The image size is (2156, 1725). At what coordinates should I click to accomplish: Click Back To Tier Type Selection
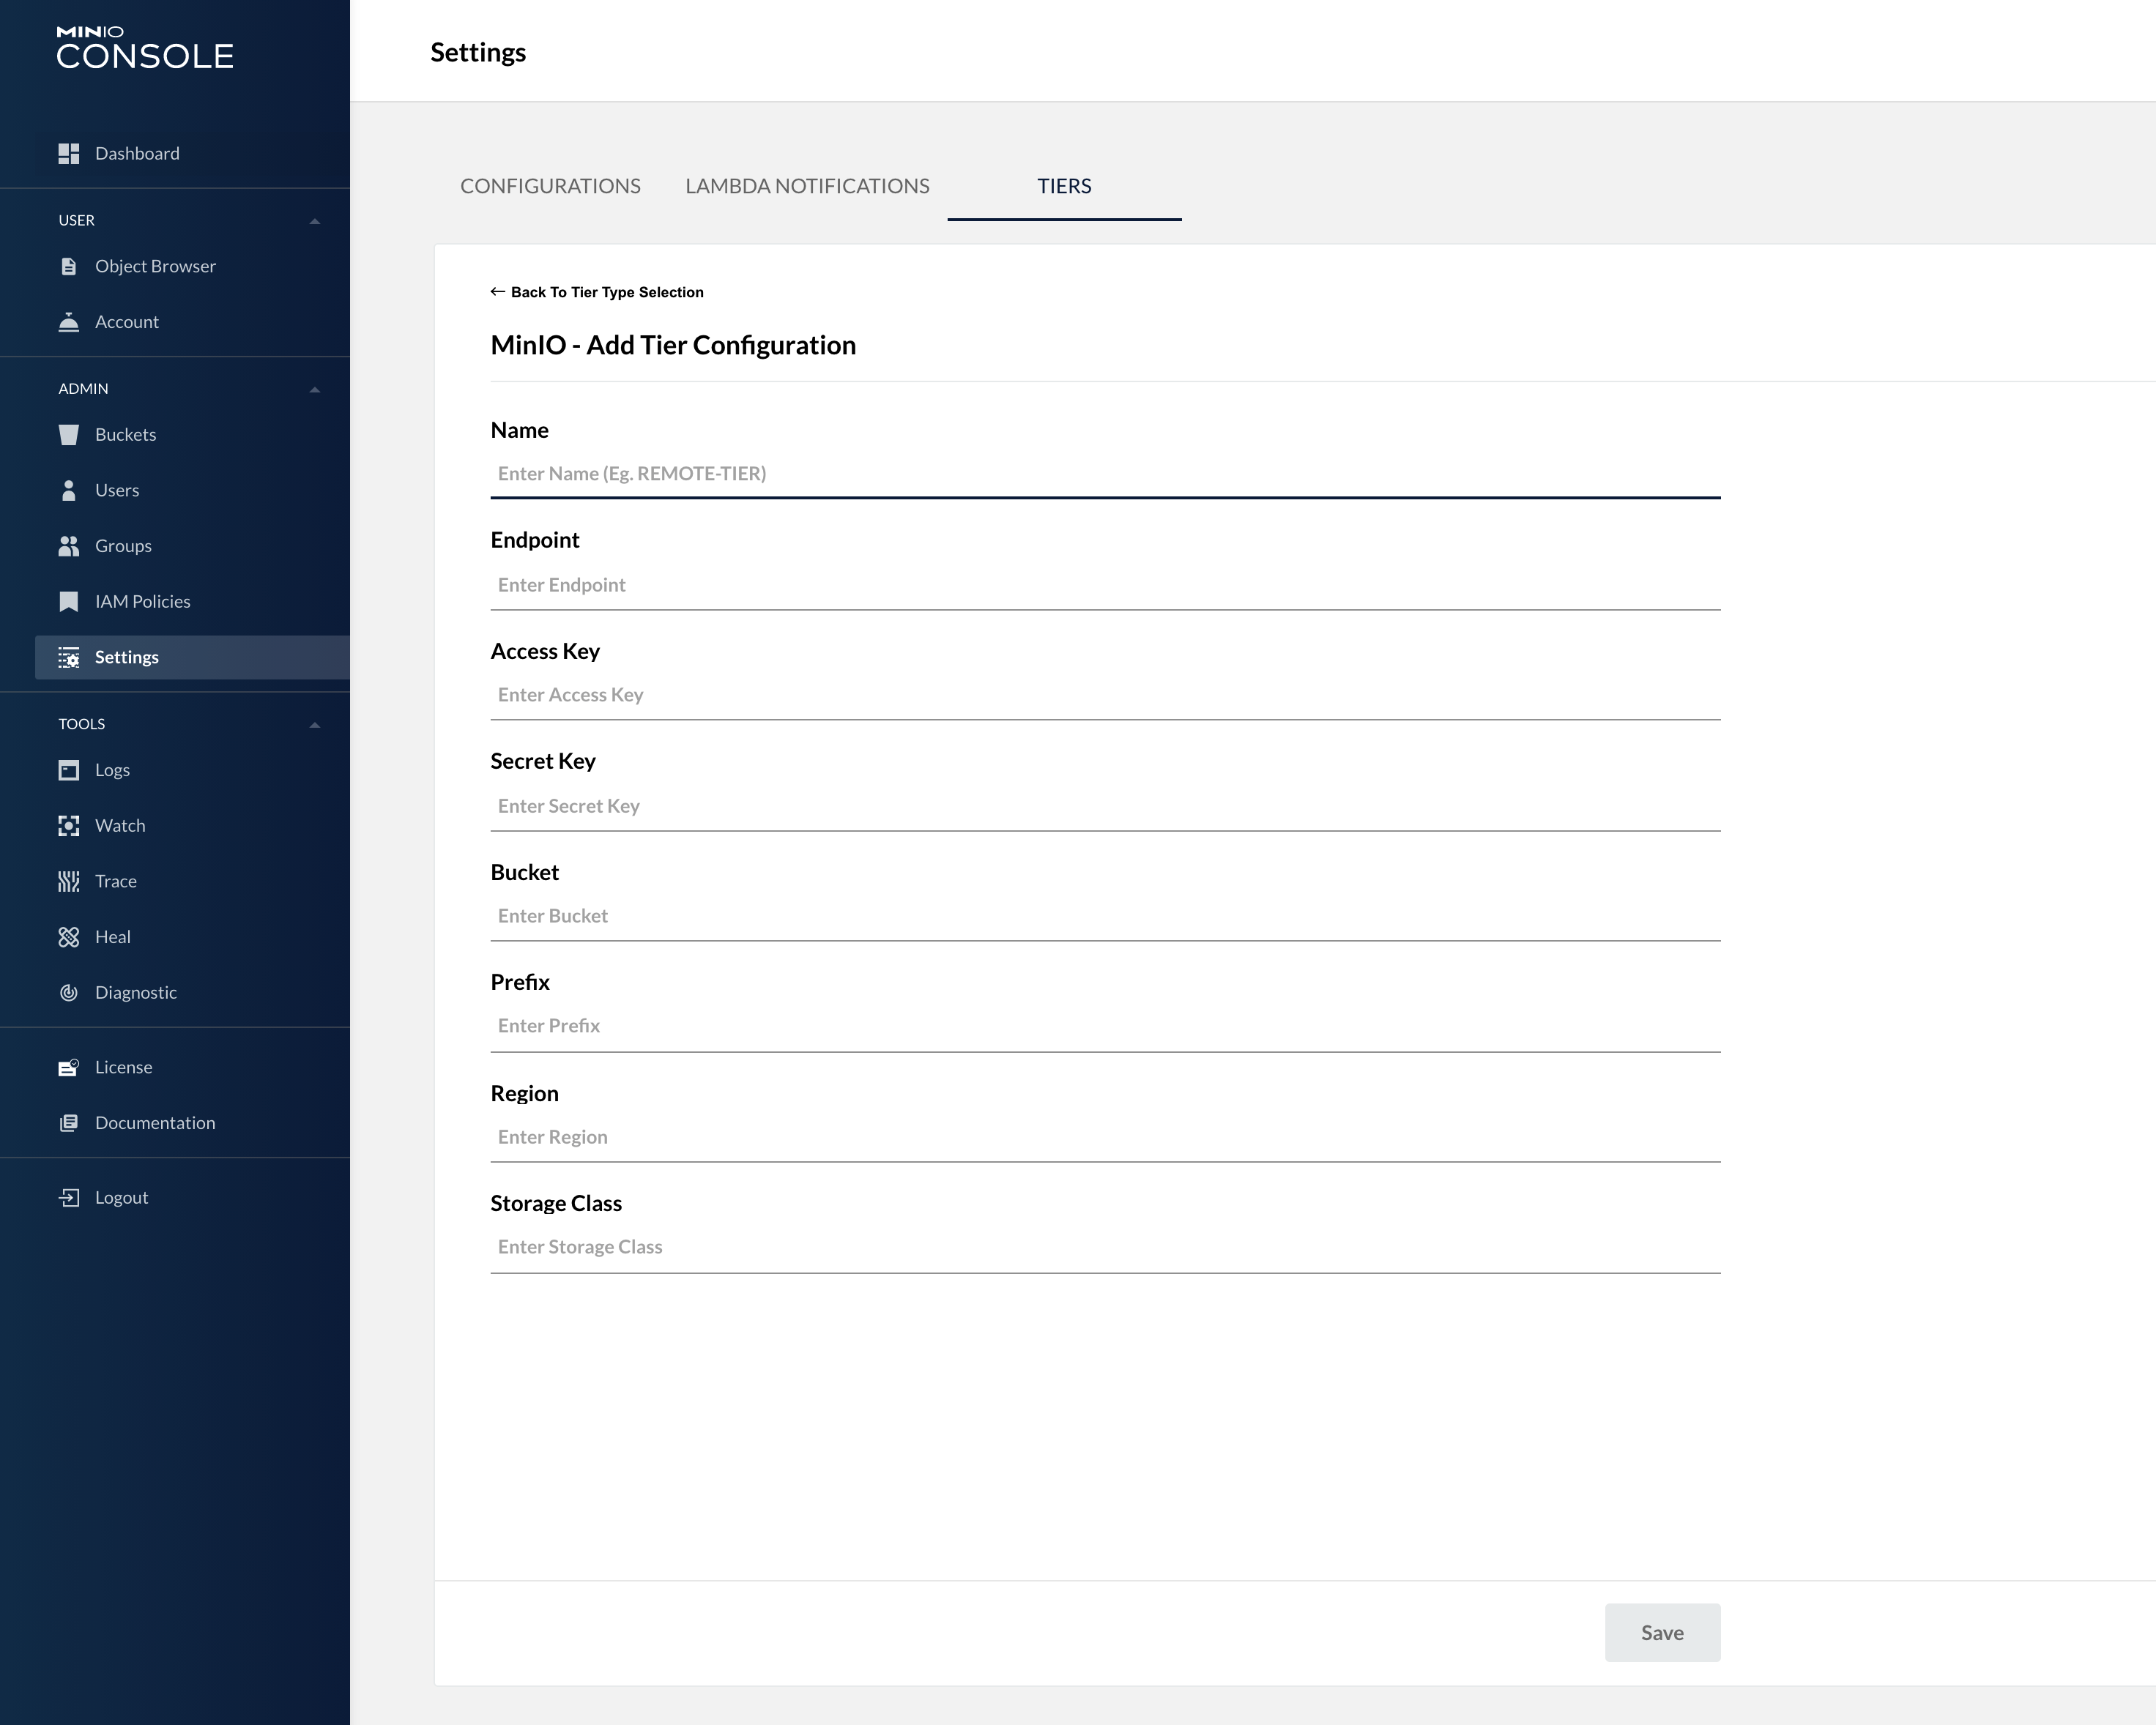click(597, 292)
